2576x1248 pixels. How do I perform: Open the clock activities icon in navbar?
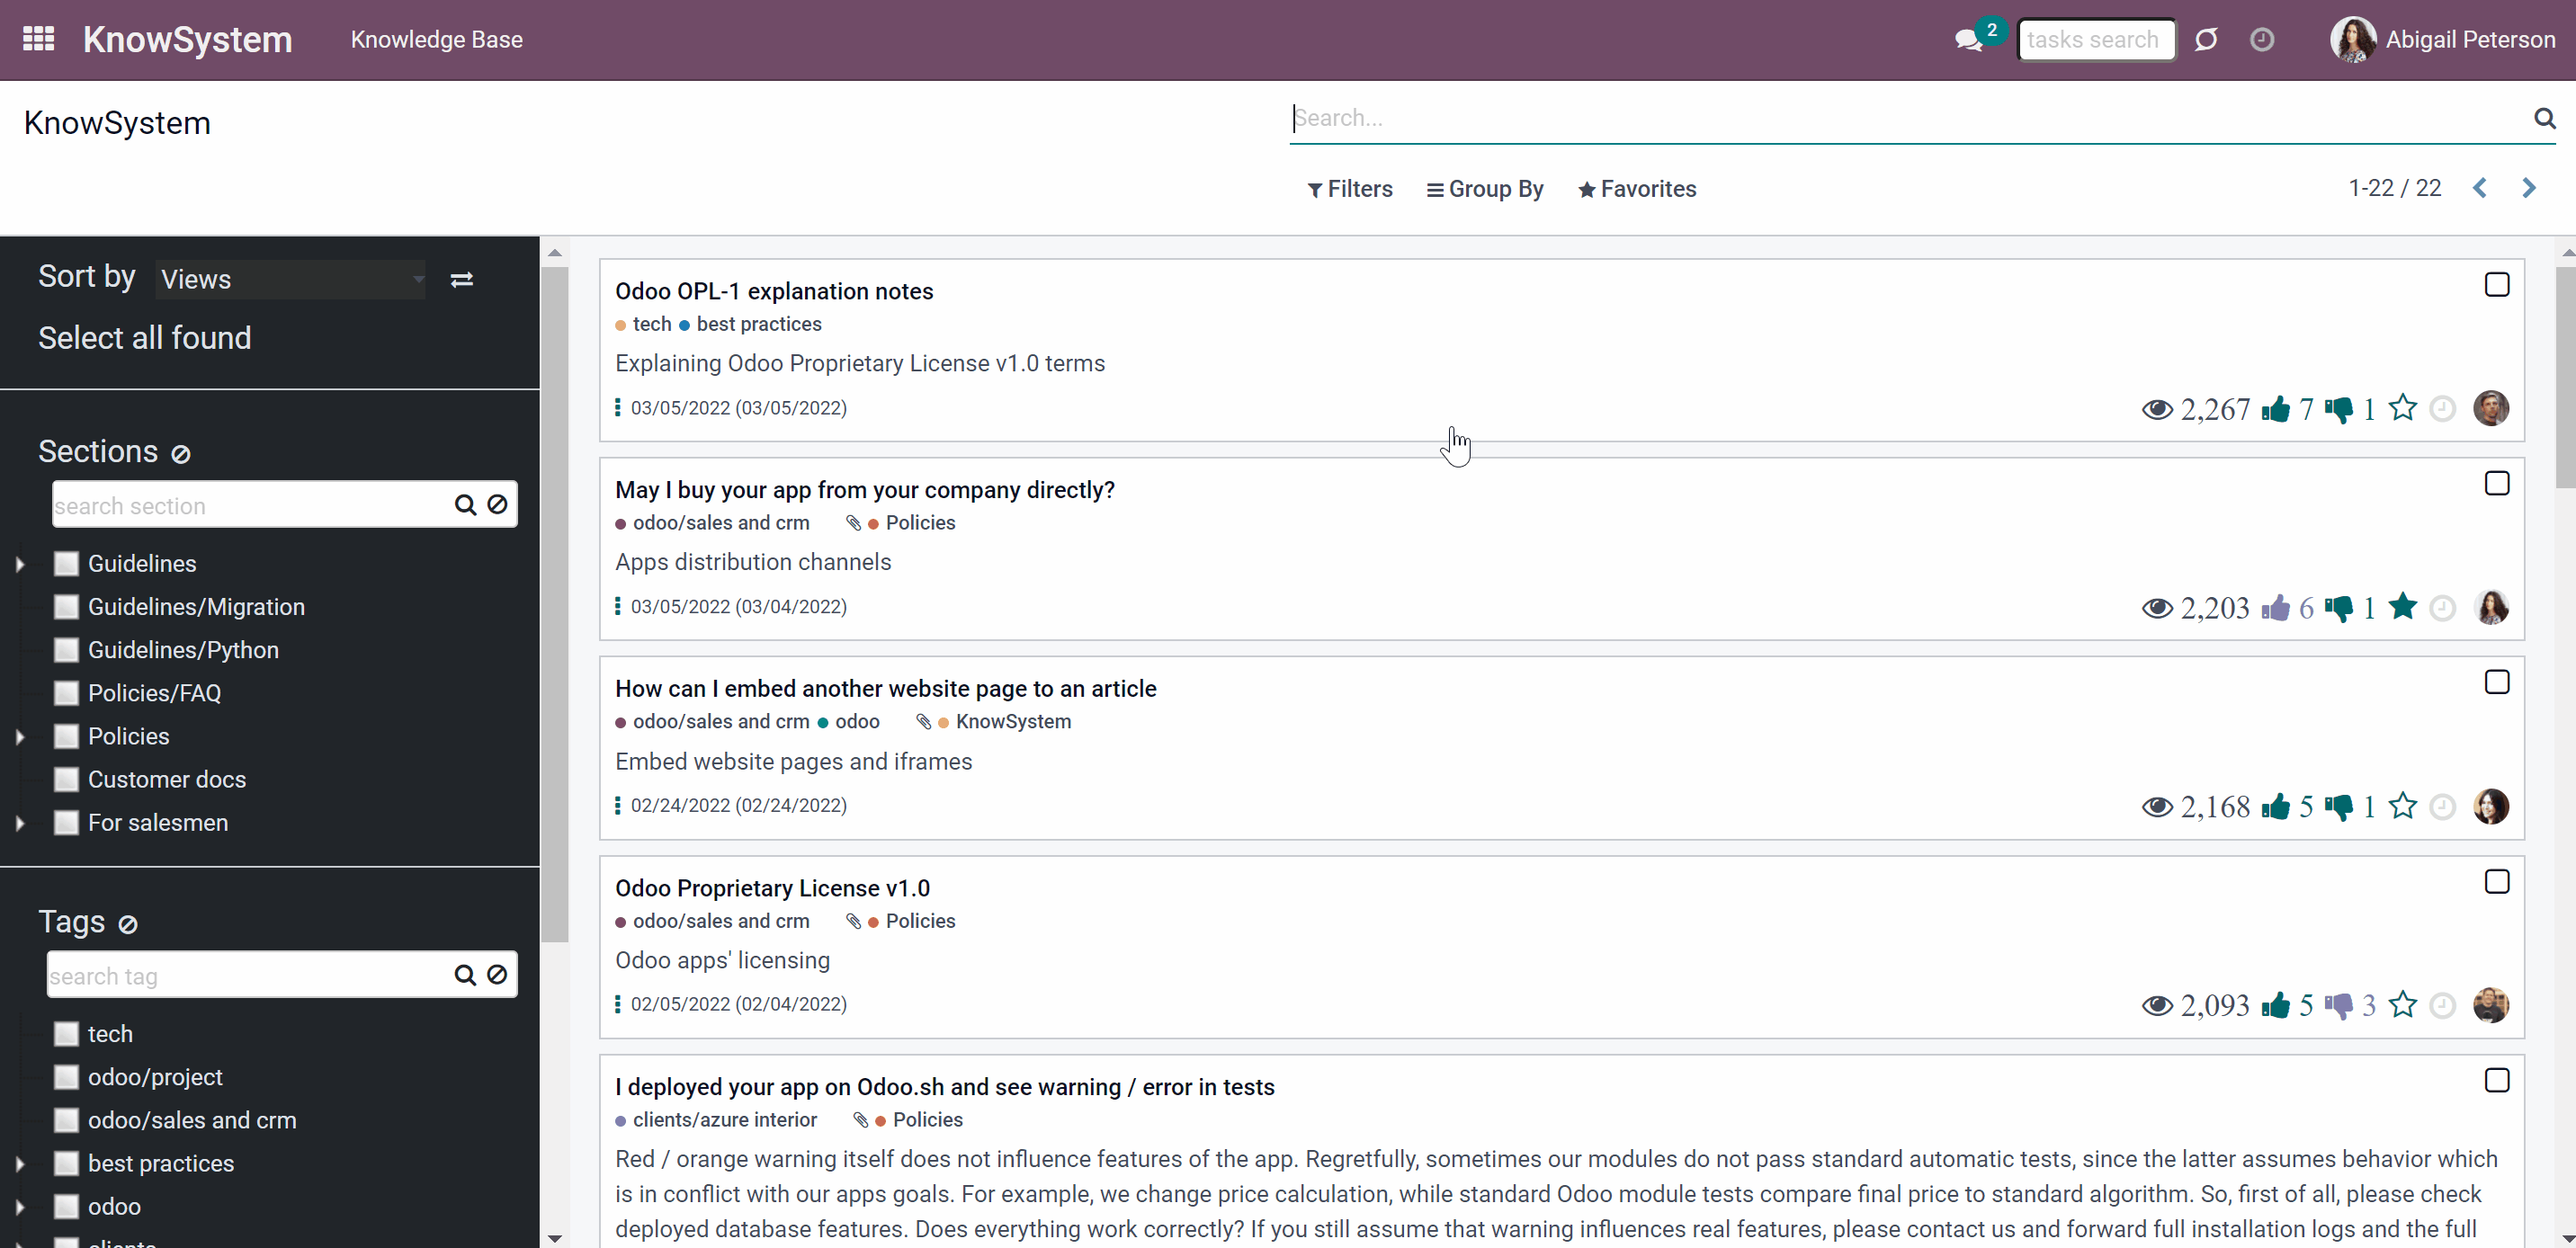[x=2261, y=40]
